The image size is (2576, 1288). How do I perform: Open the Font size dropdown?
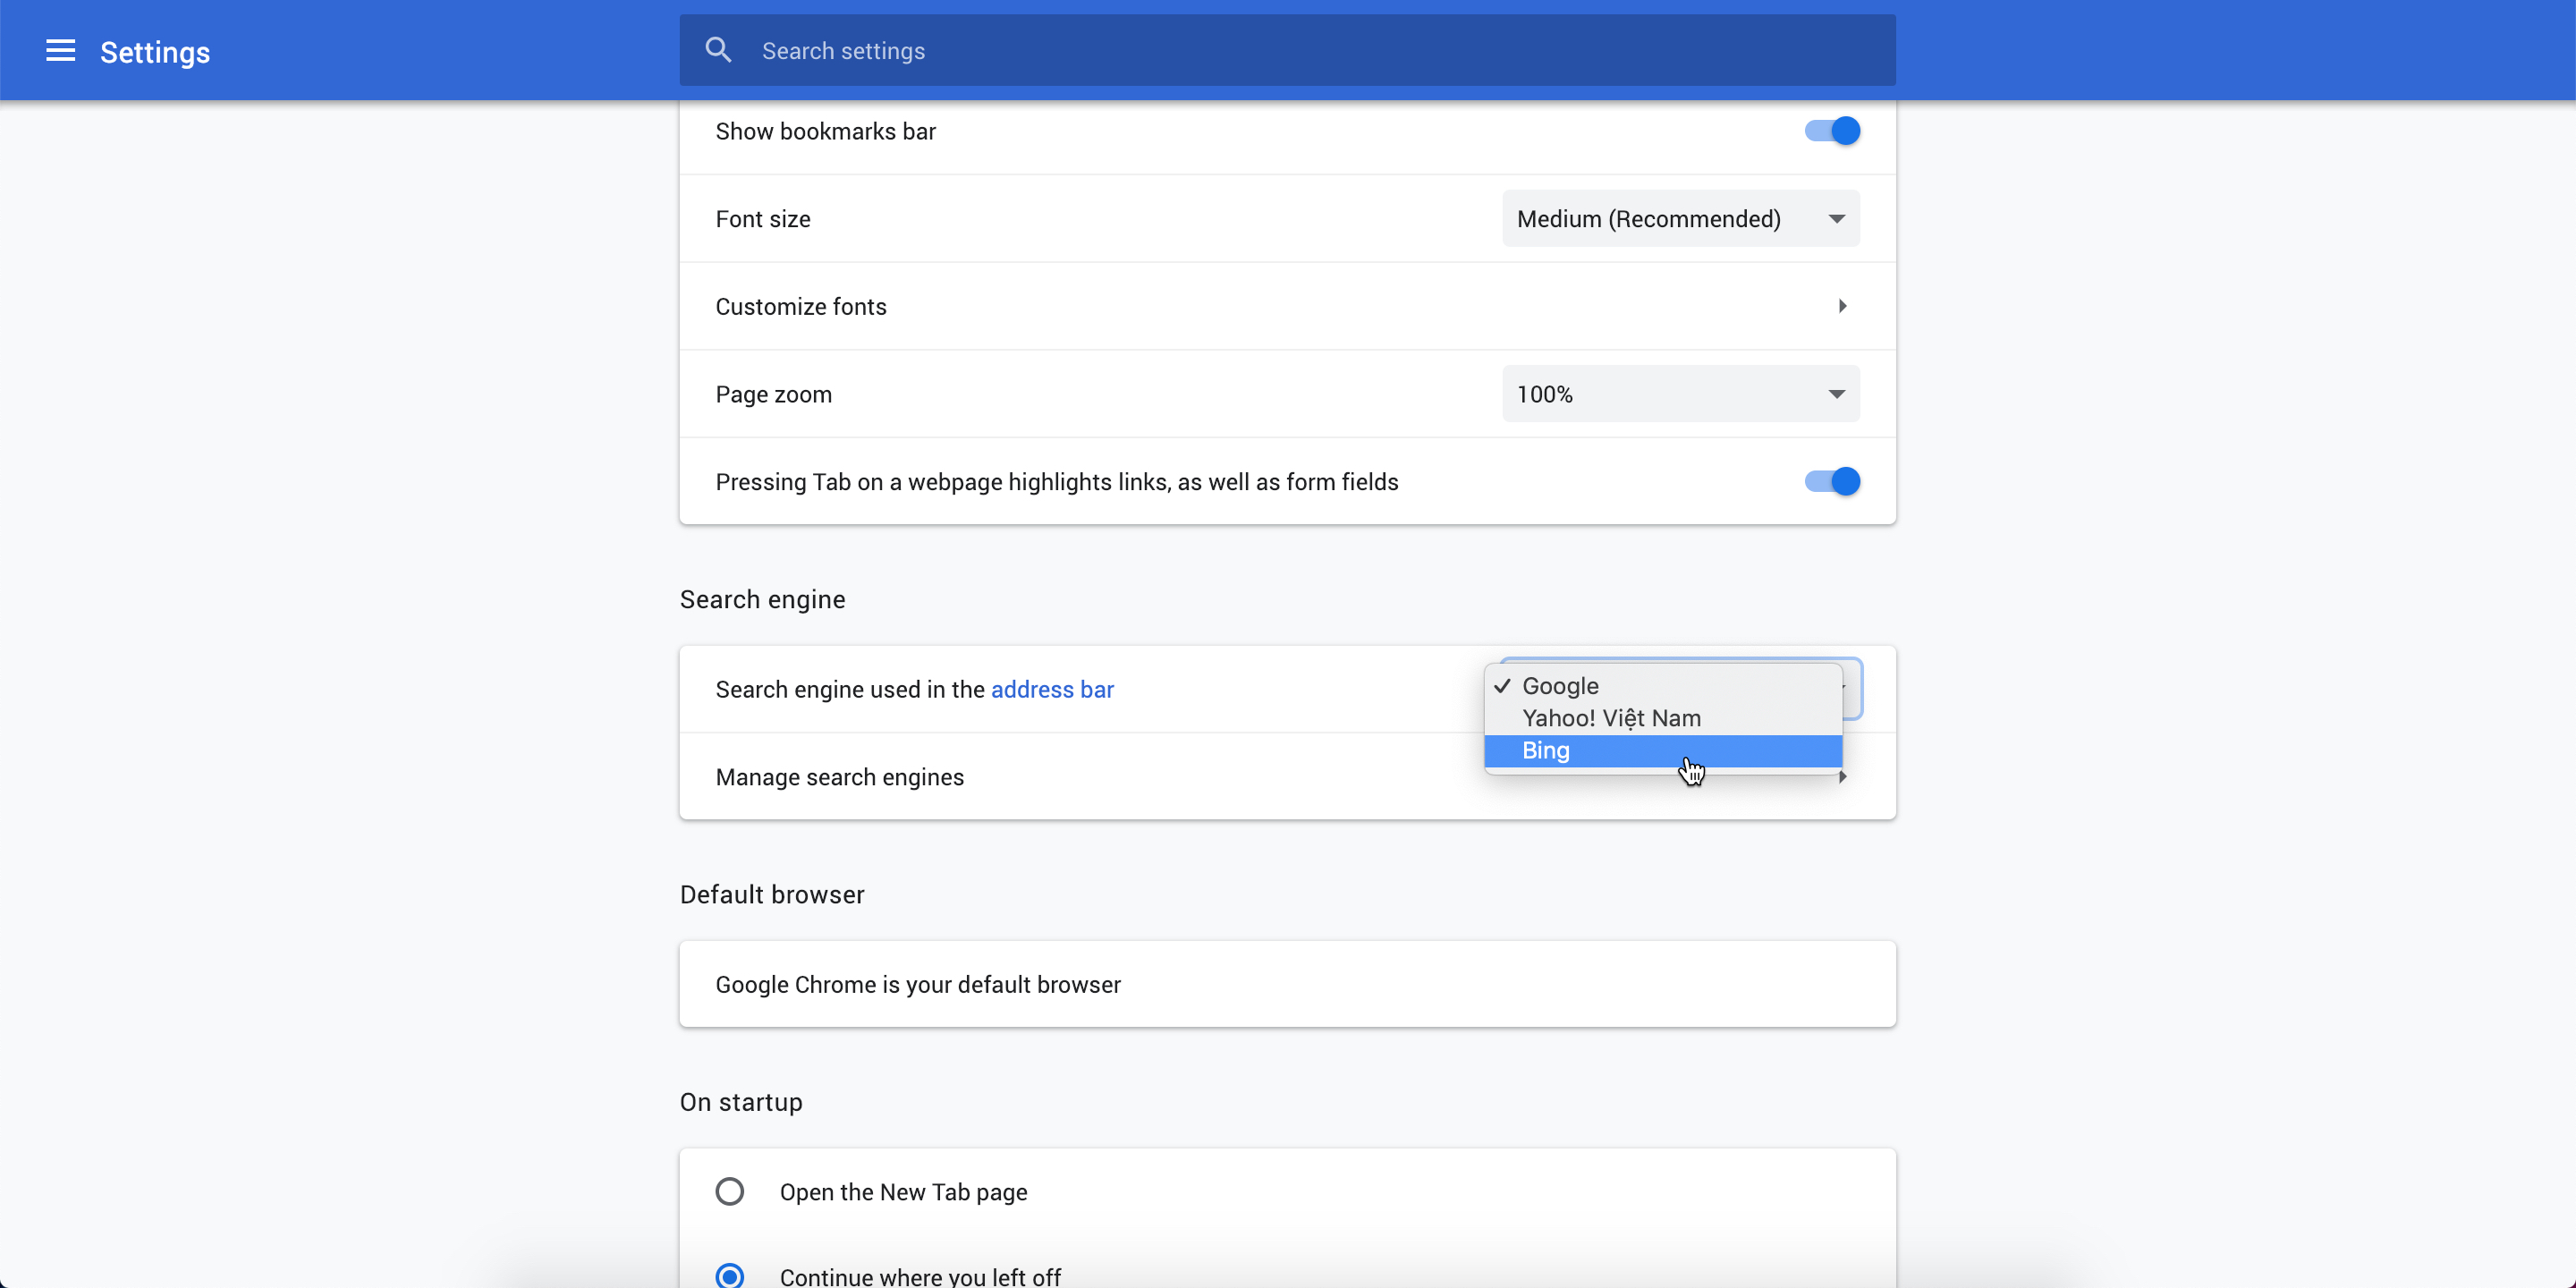pos(1680,218)
